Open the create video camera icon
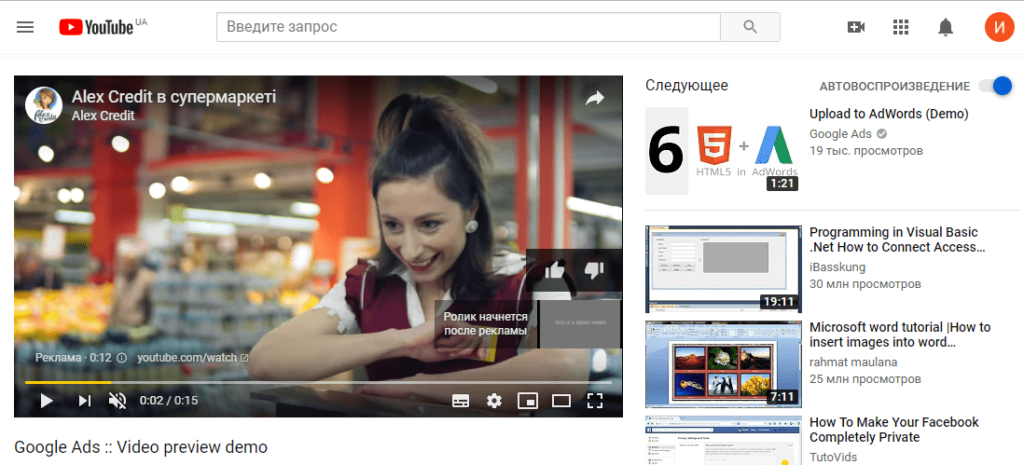The height and width of the screenshot is (465, 1024). tap(856, 27)
